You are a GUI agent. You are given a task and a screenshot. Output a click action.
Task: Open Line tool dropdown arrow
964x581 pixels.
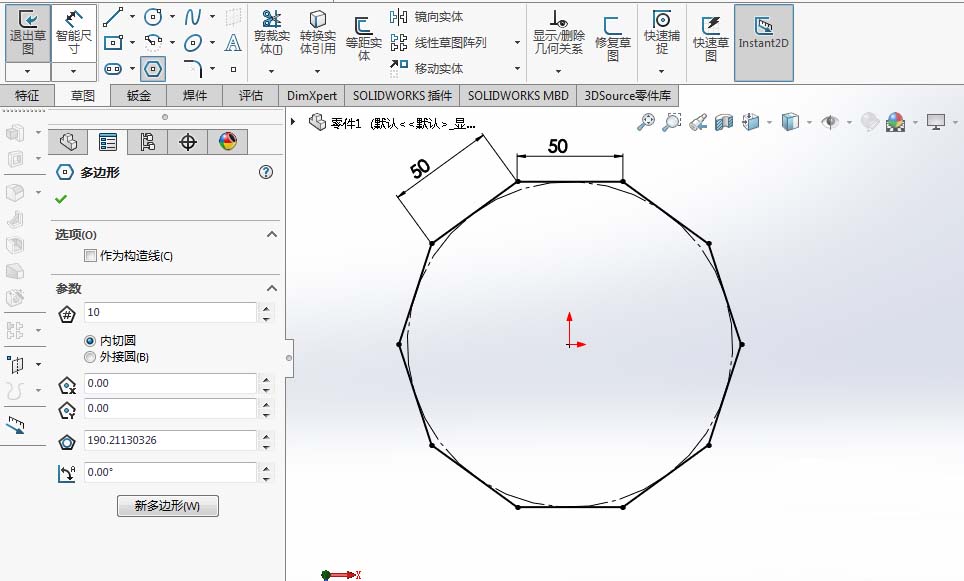tap(132, 17)
